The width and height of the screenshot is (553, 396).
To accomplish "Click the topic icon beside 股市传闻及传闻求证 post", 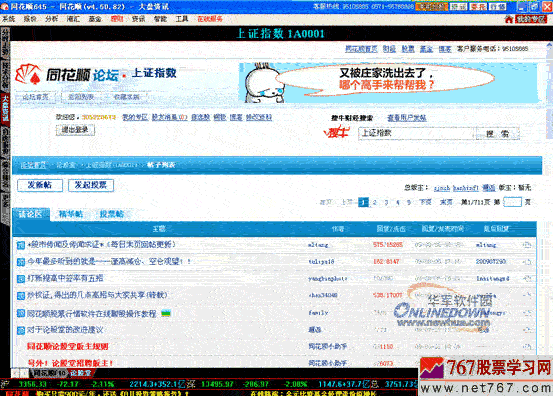I will [20, 245].
